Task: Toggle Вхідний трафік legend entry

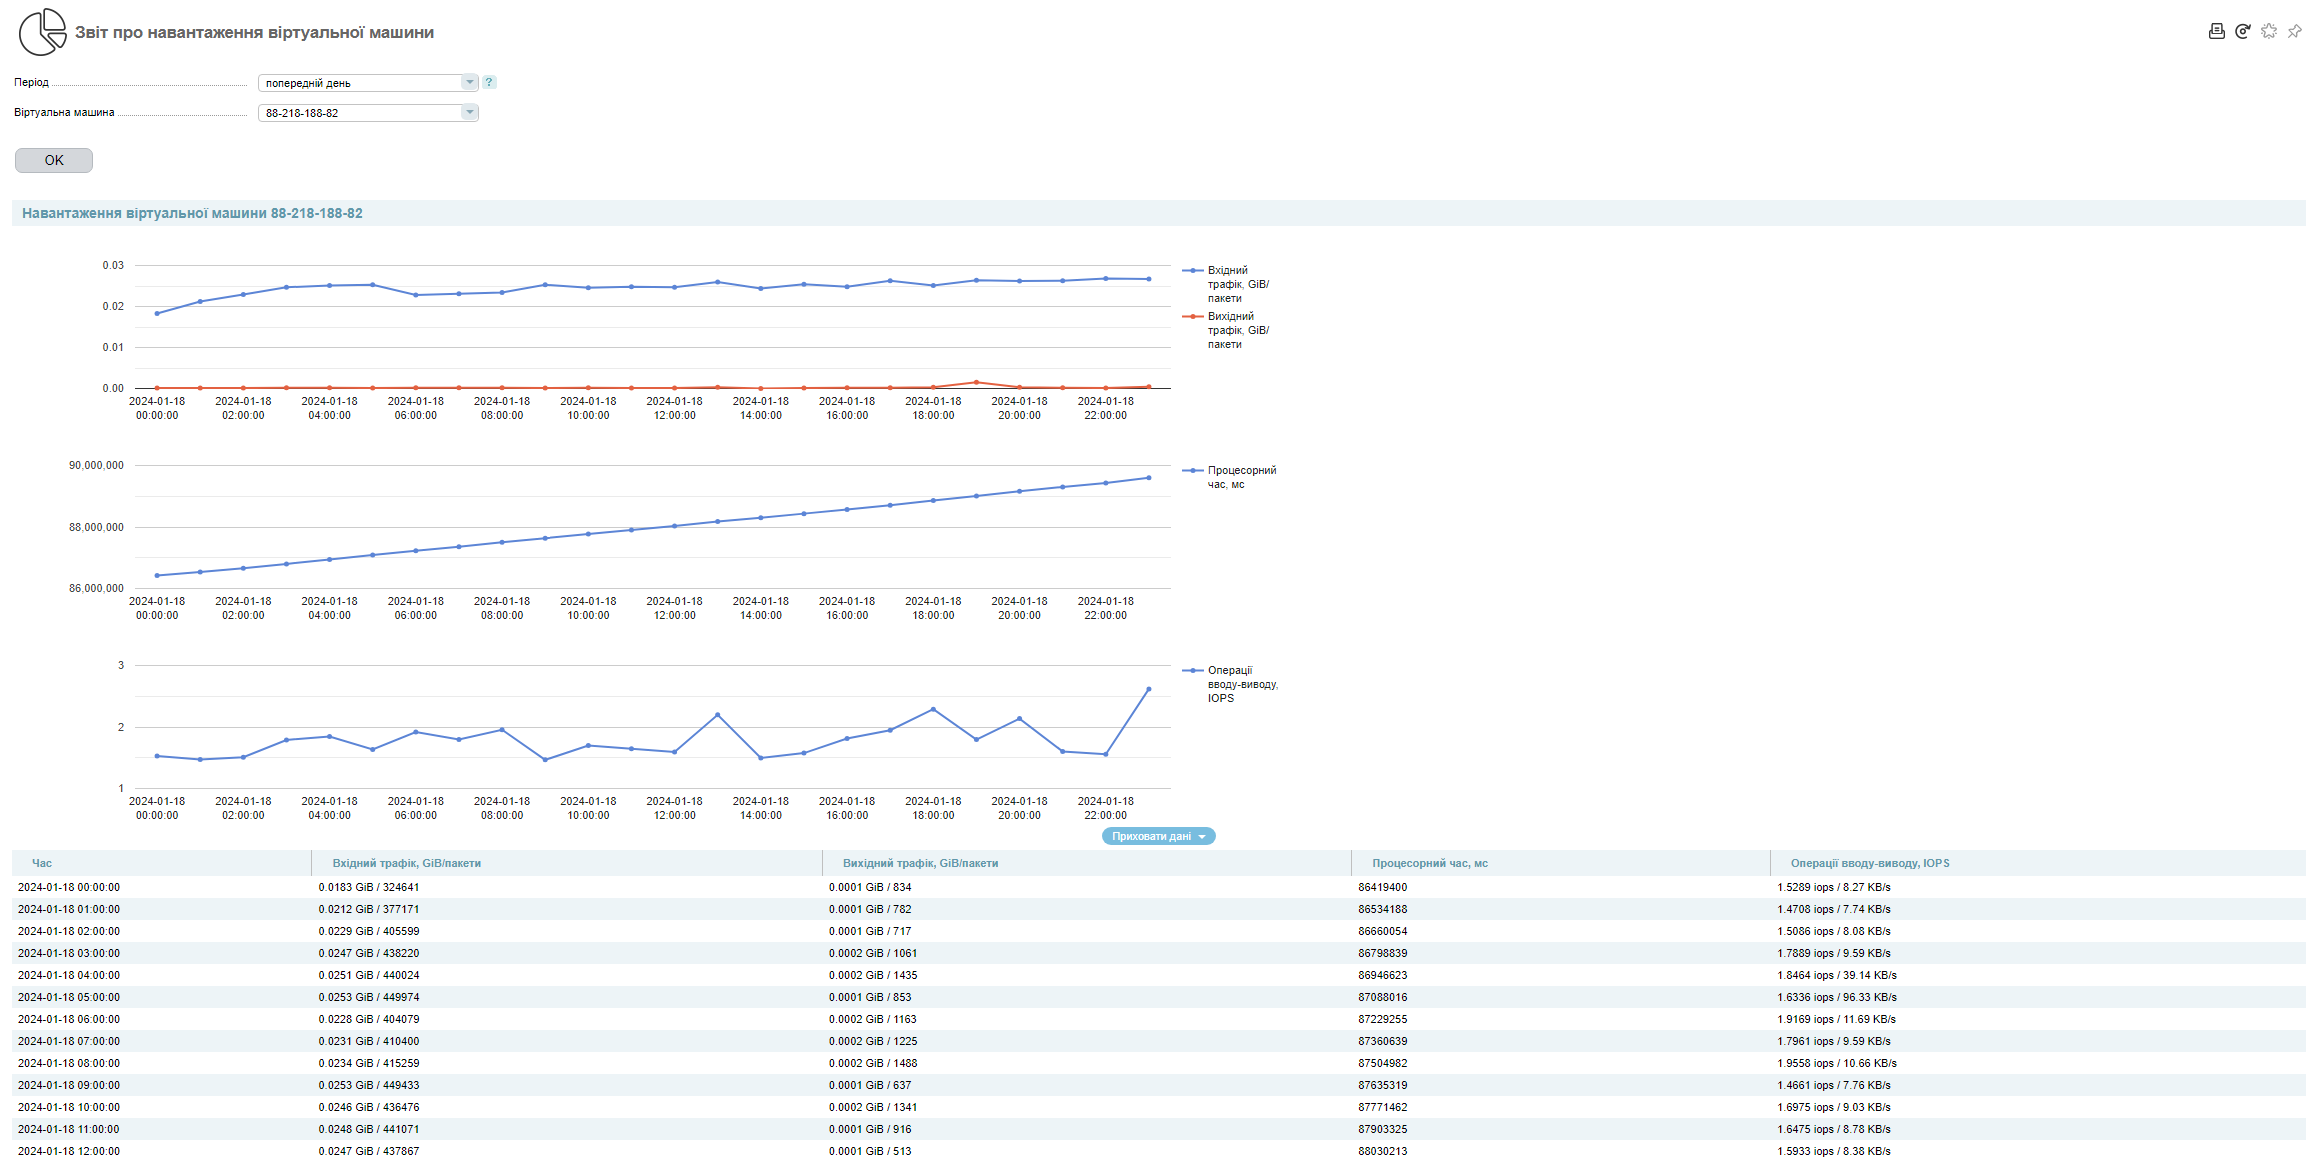Action: (x=1227, y=284)
